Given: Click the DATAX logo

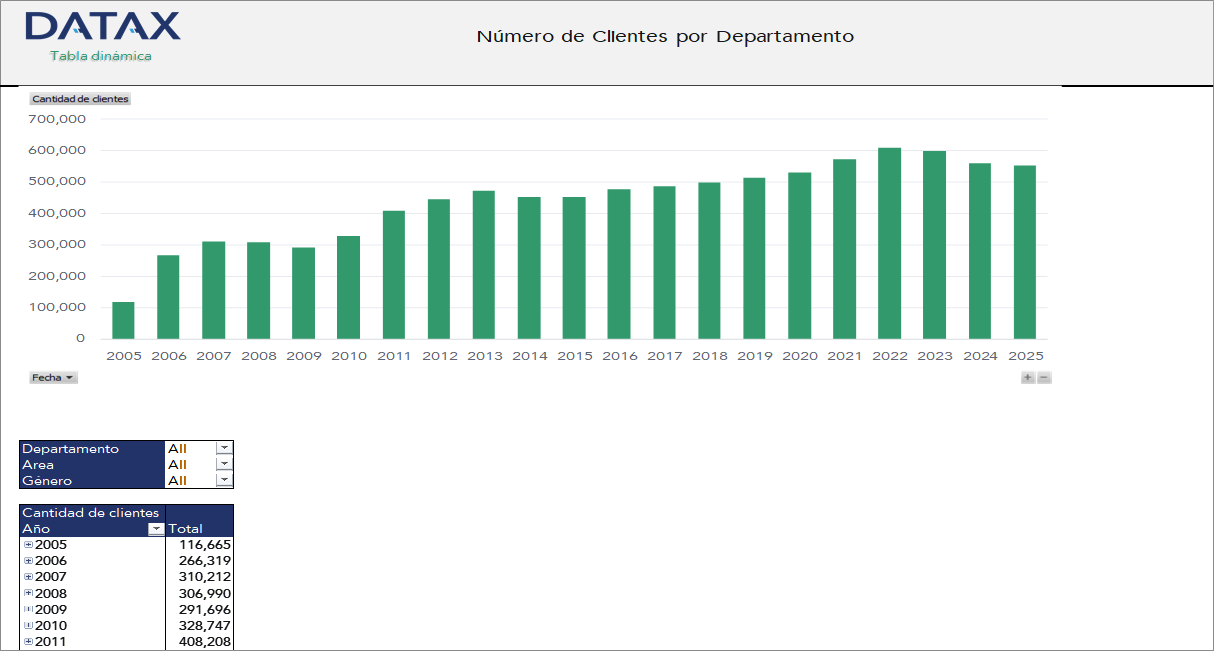Looking at the screenshot, I should [102, 28].
